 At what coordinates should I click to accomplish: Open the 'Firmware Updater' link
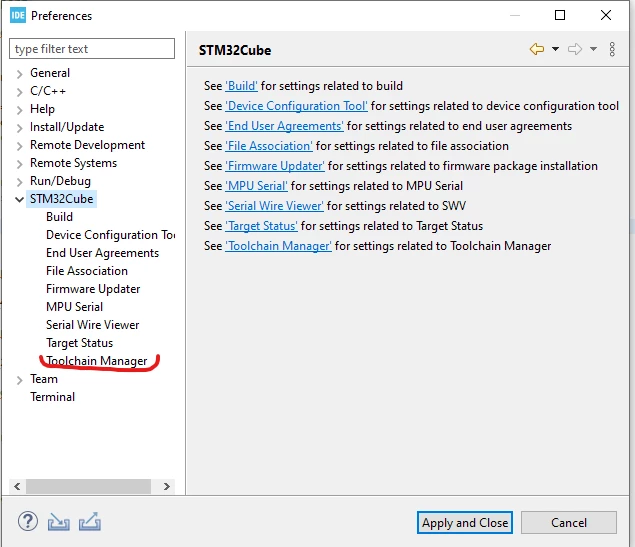coord(275,166)
